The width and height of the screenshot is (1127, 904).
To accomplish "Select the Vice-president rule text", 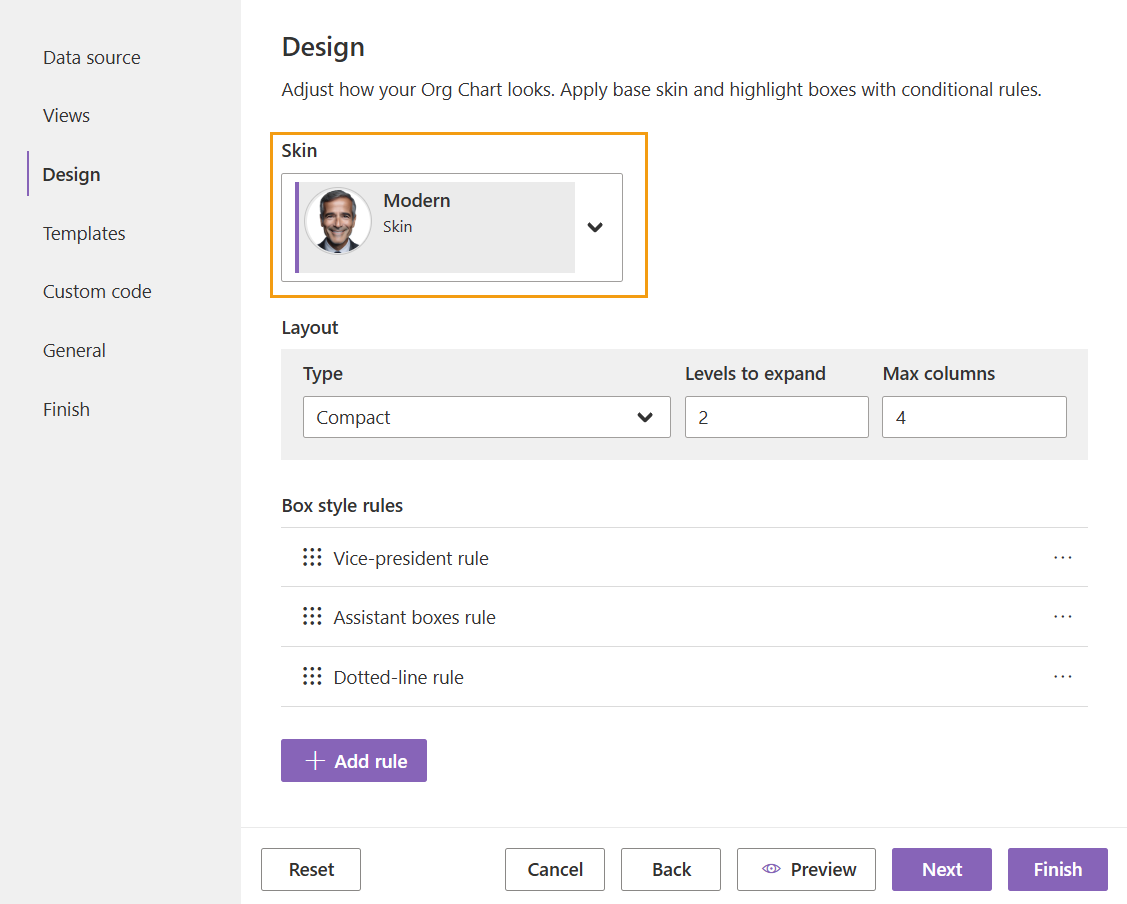I will (x=410, y=558).
